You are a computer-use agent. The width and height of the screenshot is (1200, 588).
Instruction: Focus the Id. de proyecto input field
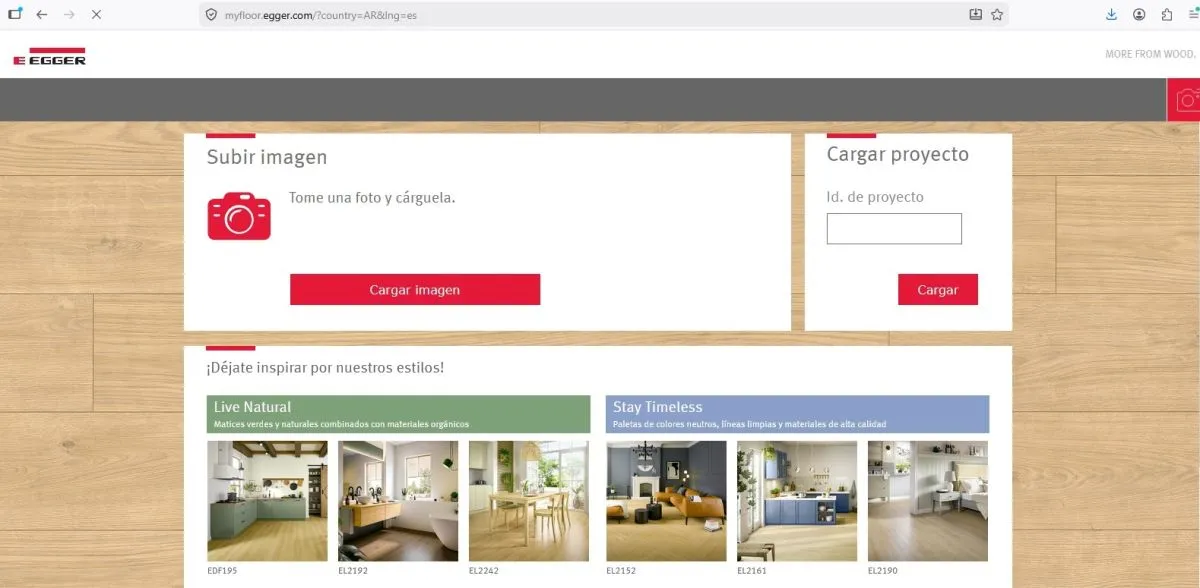click(x=894, y=228)
